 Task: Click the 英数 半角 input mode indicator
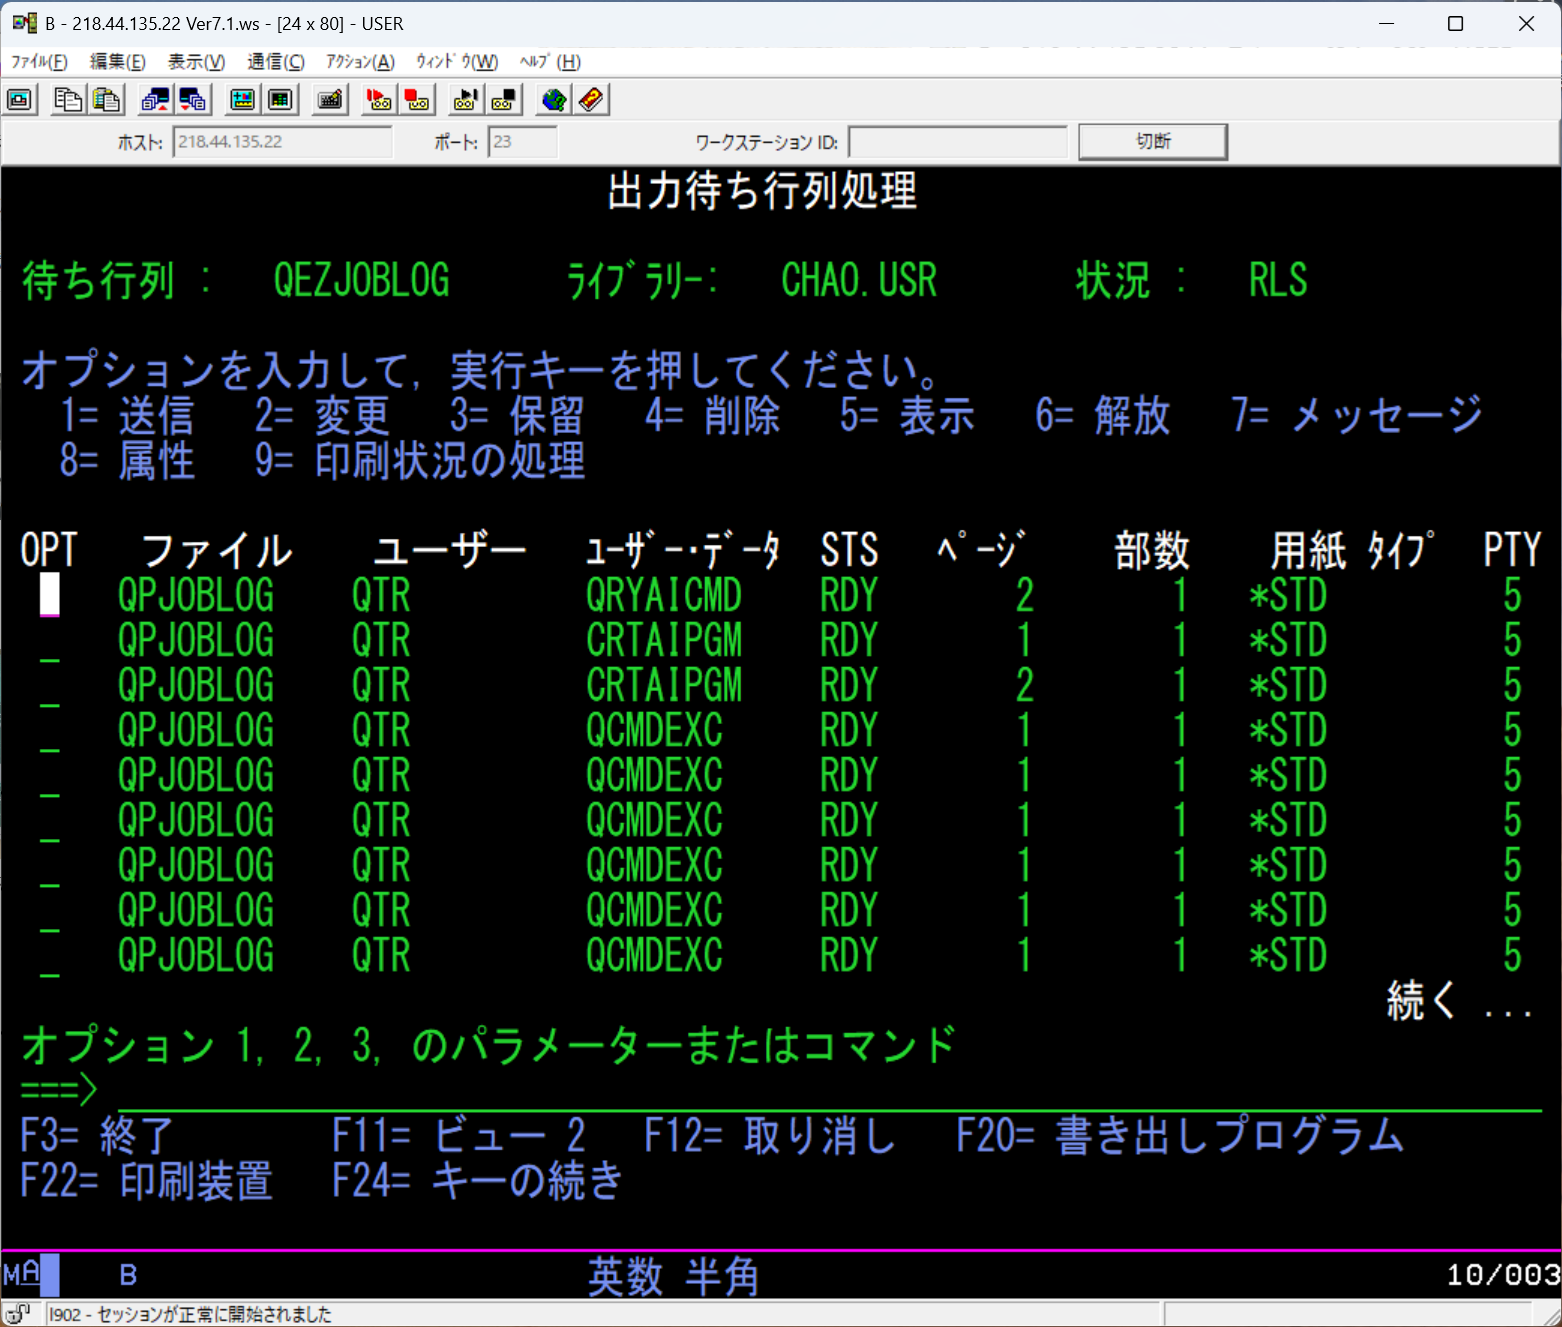pyautogui.click(x=673, y=1277)
